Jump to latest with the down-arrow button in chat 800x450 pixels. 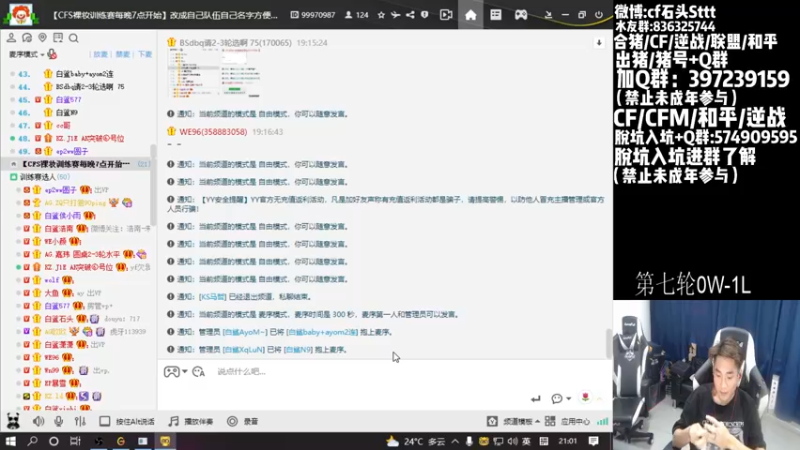pos(599,43)
